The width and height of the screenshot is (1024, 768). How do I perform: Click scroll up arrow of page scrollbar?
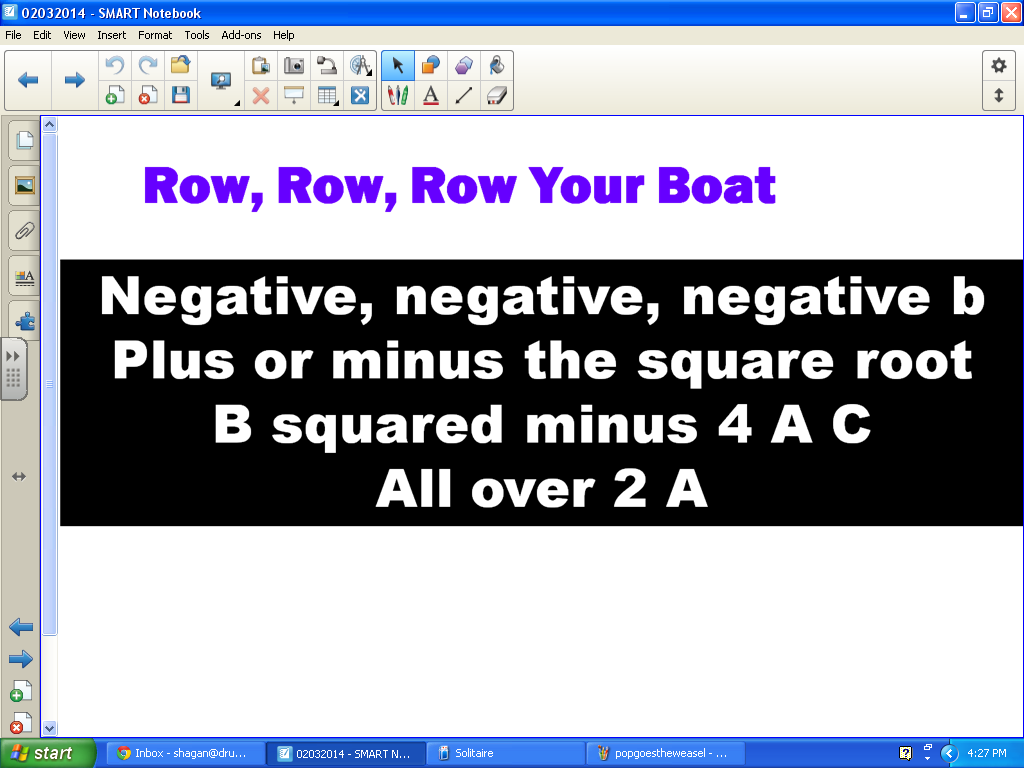[50, 124]
